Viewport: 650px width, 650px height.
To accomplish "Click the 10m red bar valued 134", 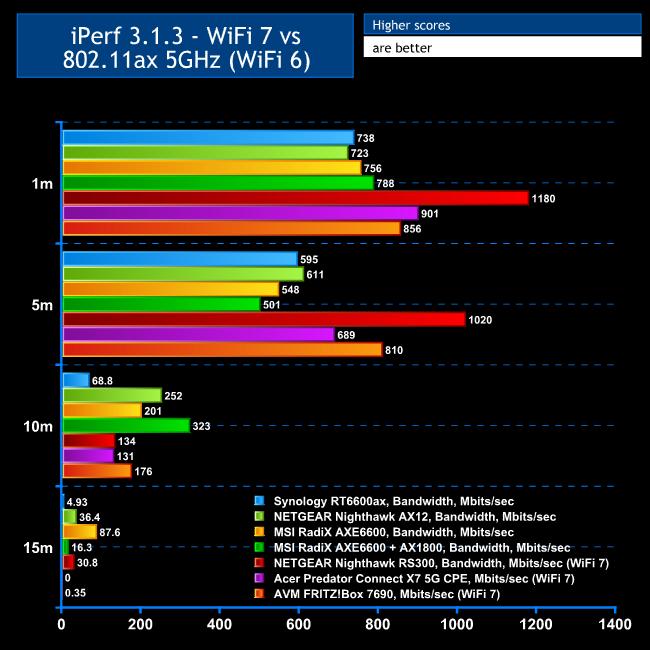I will pyautogui.click(x=89, y=441).
